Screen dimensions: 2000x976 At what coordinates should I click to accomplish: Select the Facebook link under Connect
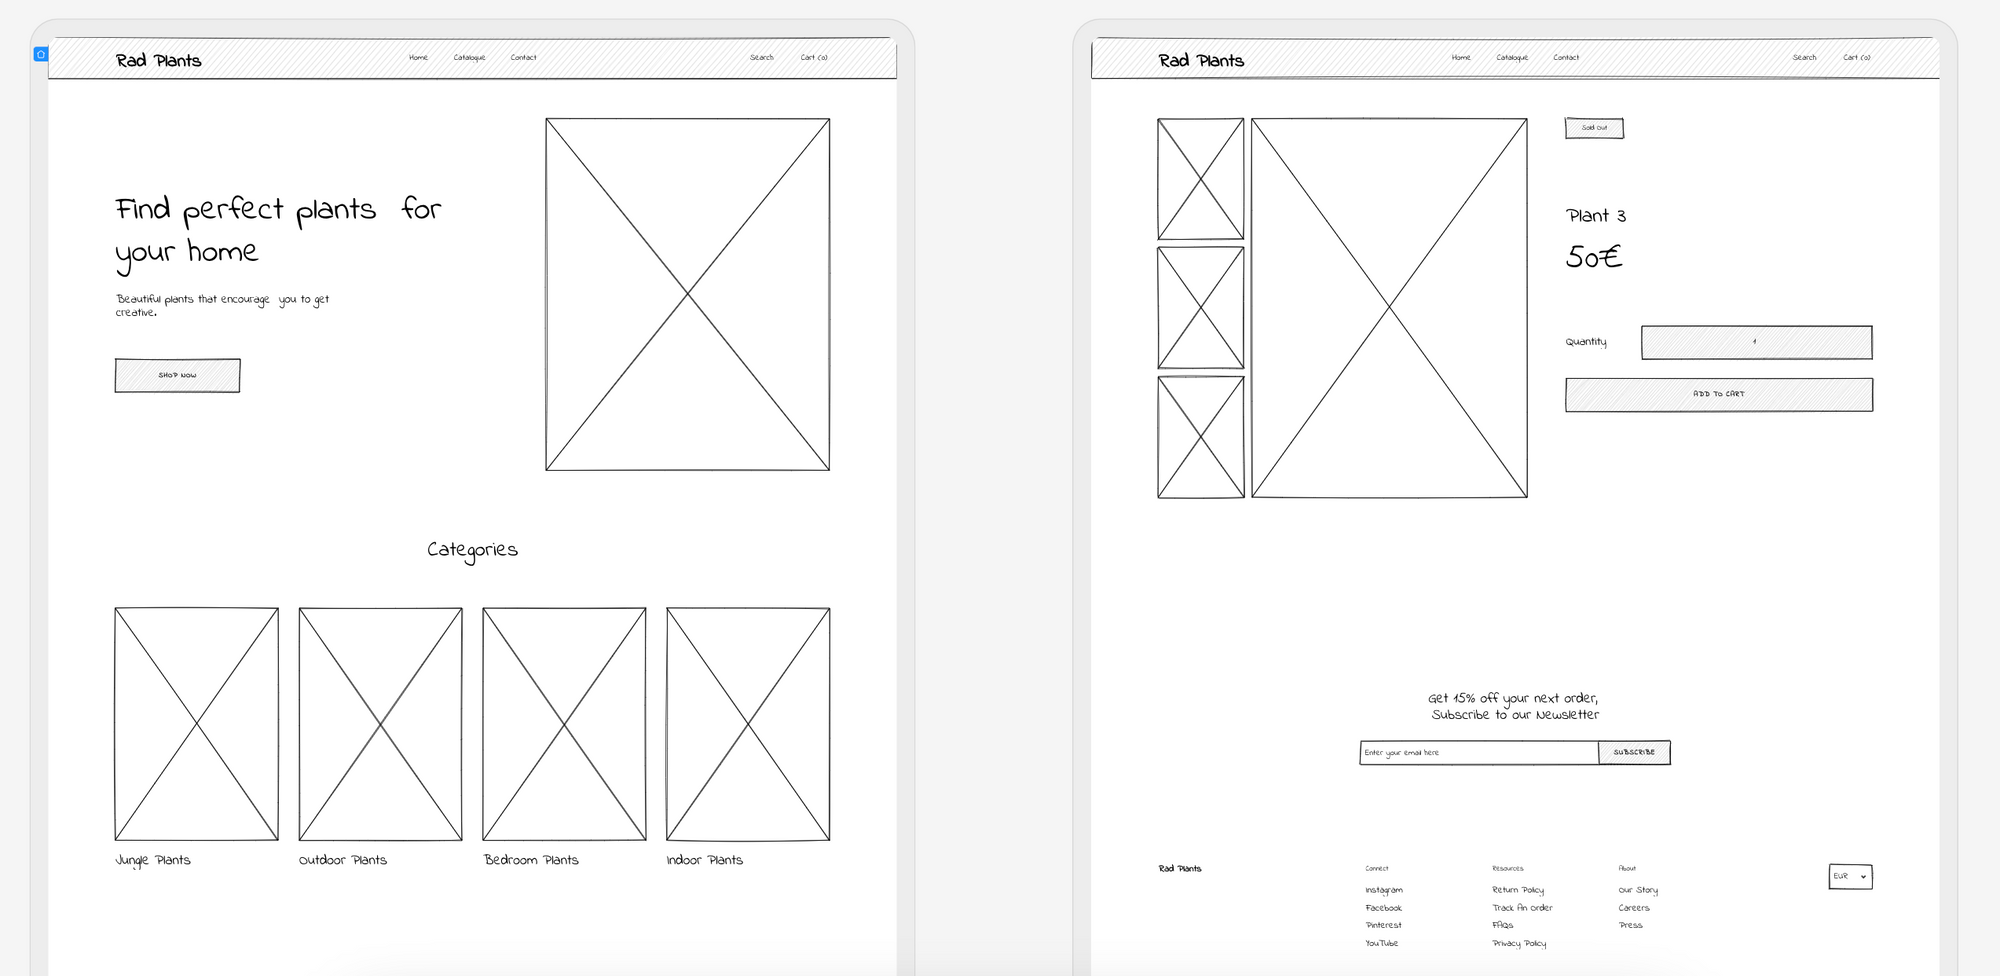pos(1383,908)
